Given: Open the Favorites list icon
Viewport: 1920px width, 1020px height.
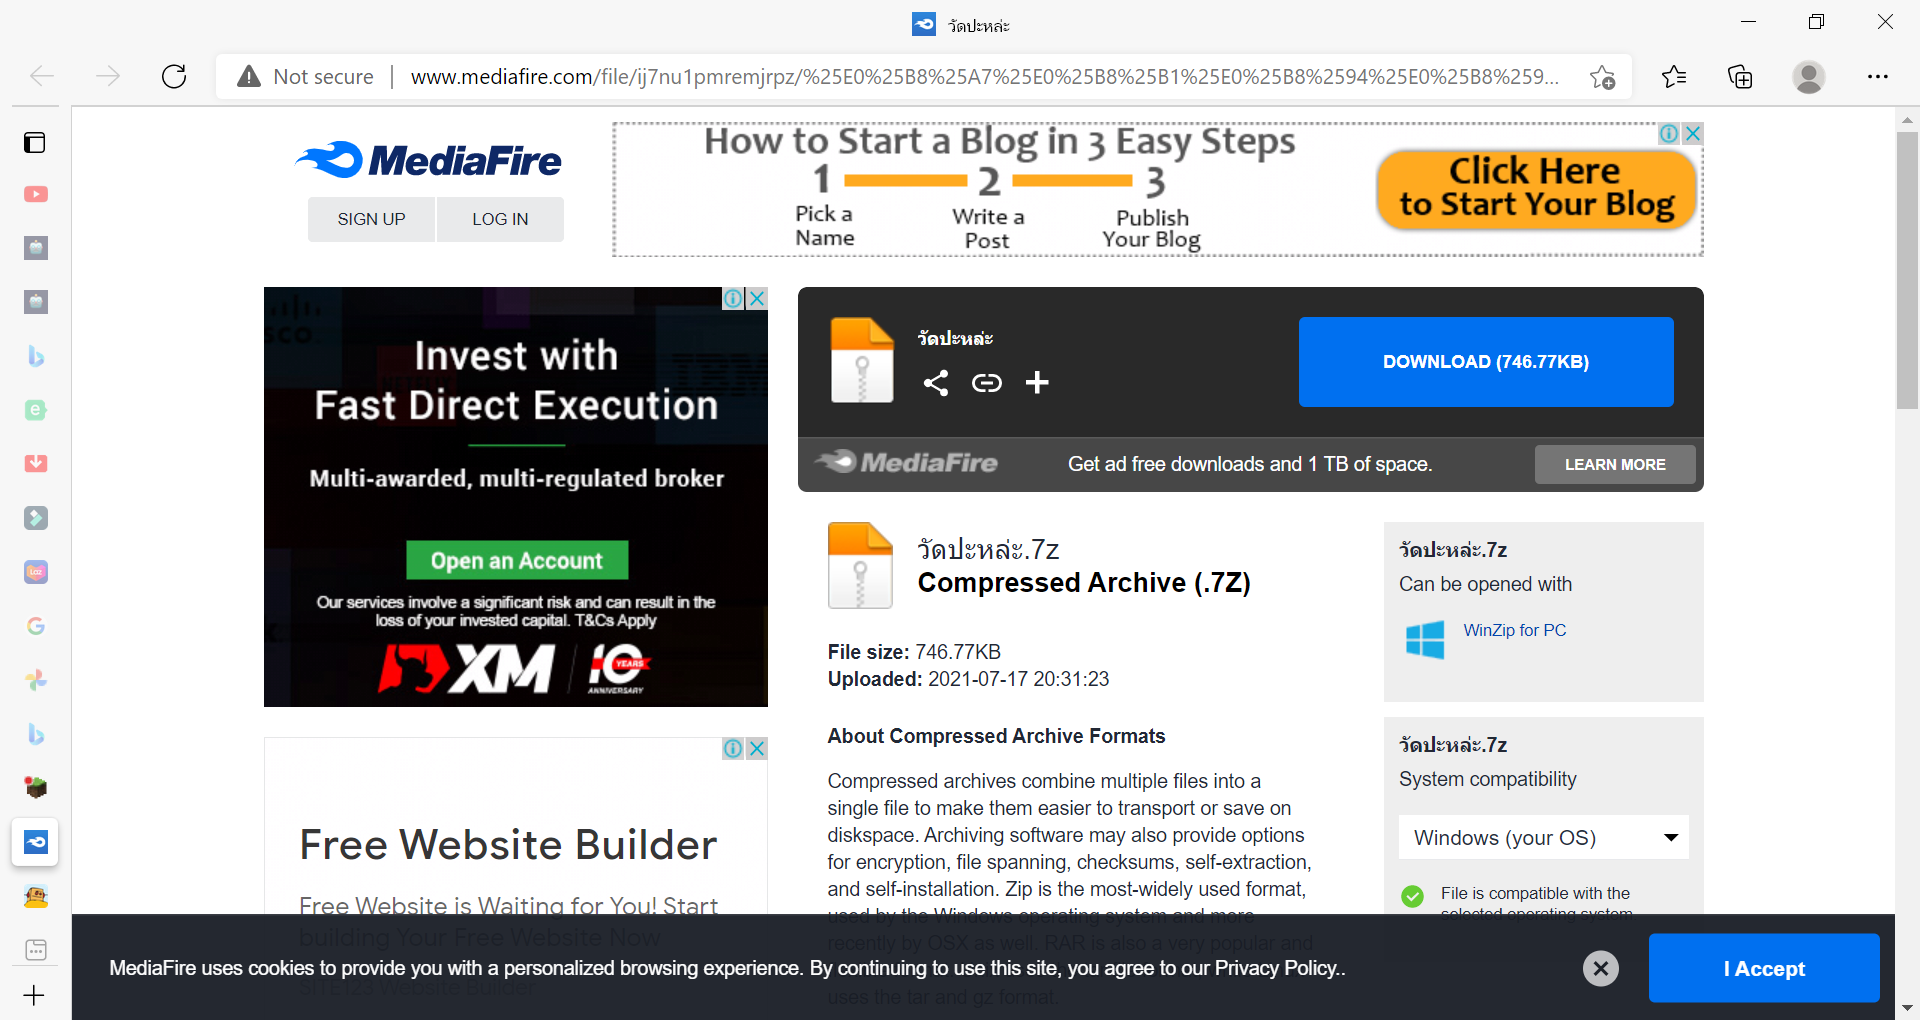Looking at the screenshot, I should (x=1674, y=76).
